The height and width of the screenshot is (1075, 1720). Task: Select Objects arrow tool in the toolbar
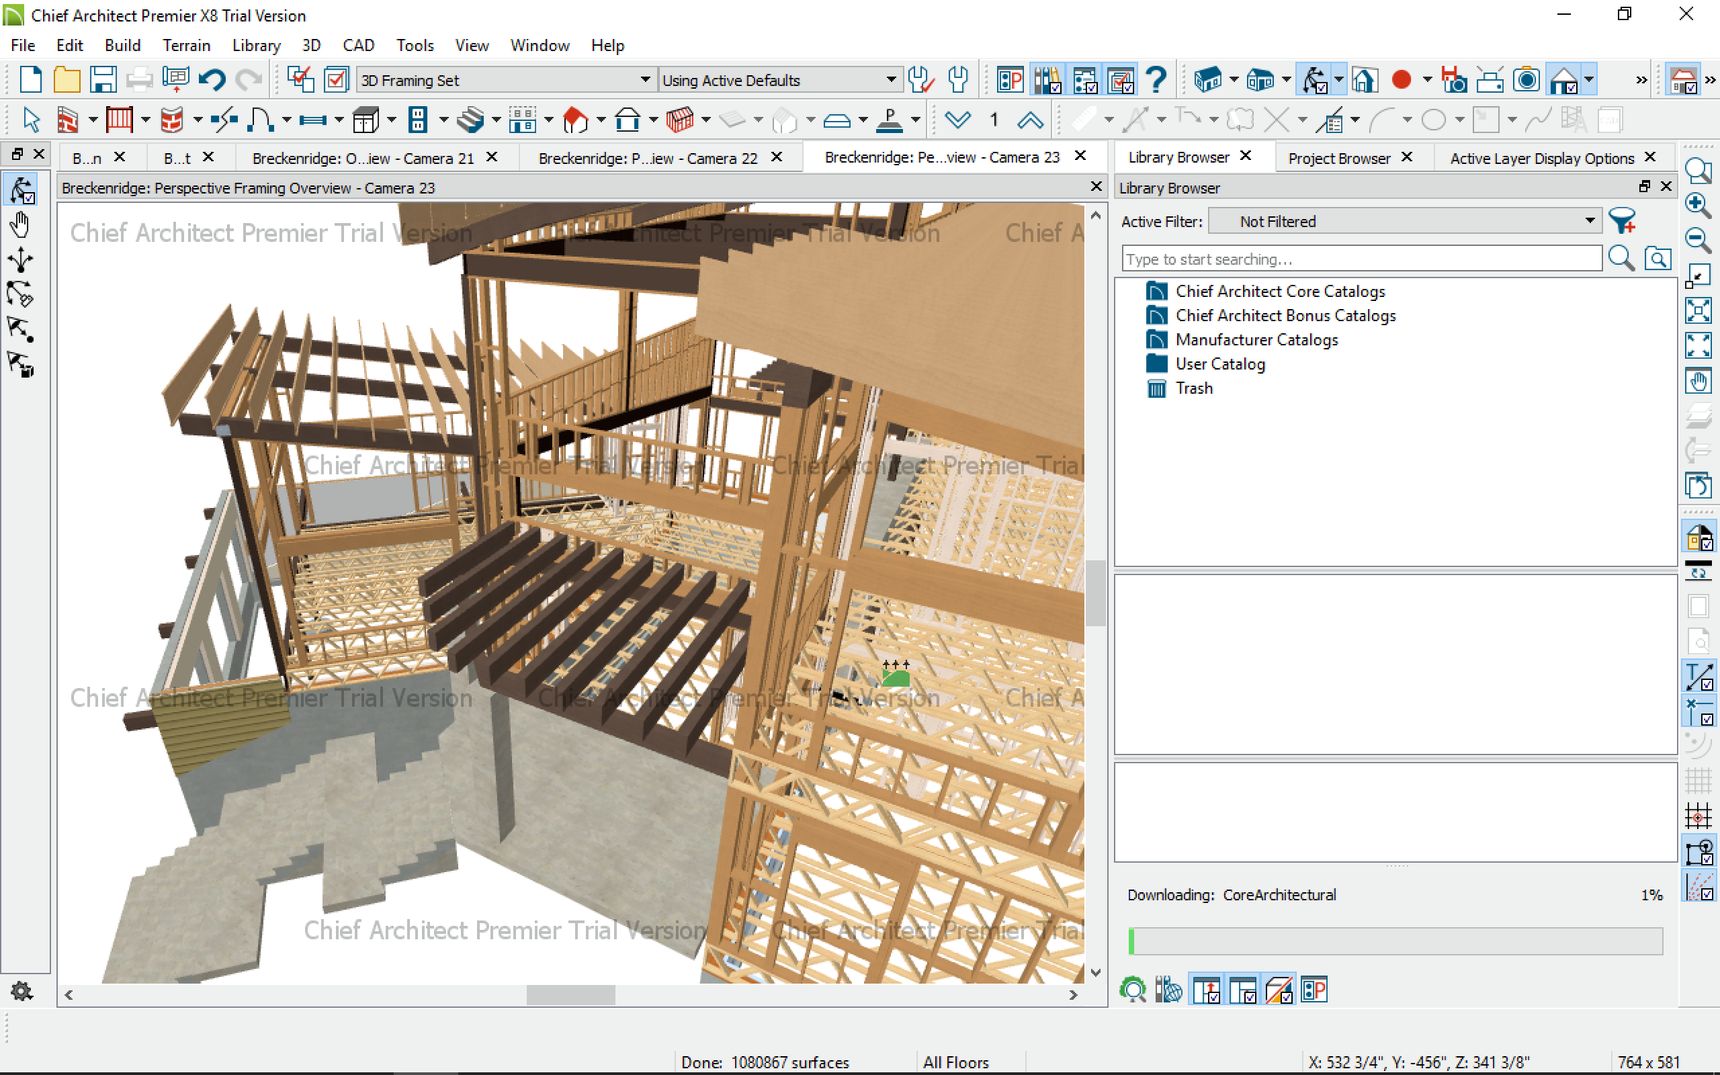[31, 121]
